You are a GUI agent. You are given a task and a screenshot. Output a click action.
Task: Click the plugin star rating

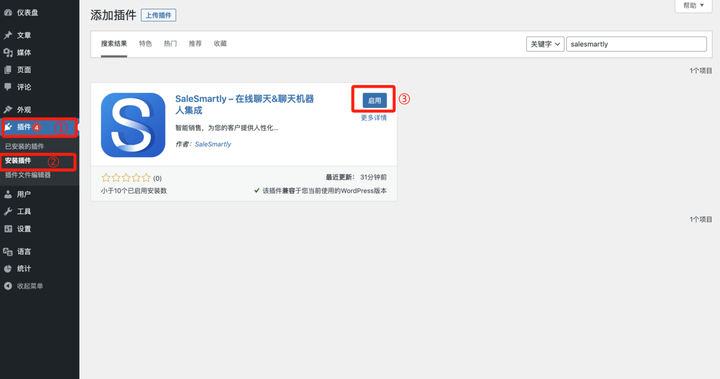(x=126, y=178)
